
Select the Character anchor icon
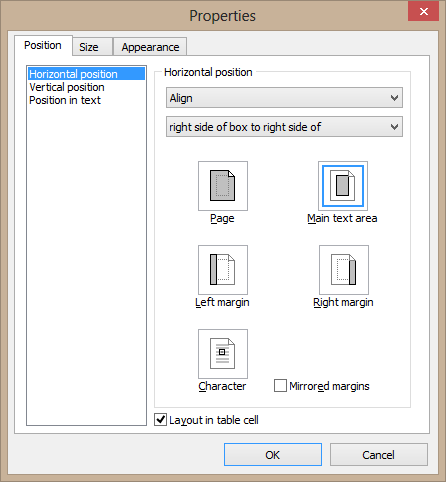tap(223, 354)
